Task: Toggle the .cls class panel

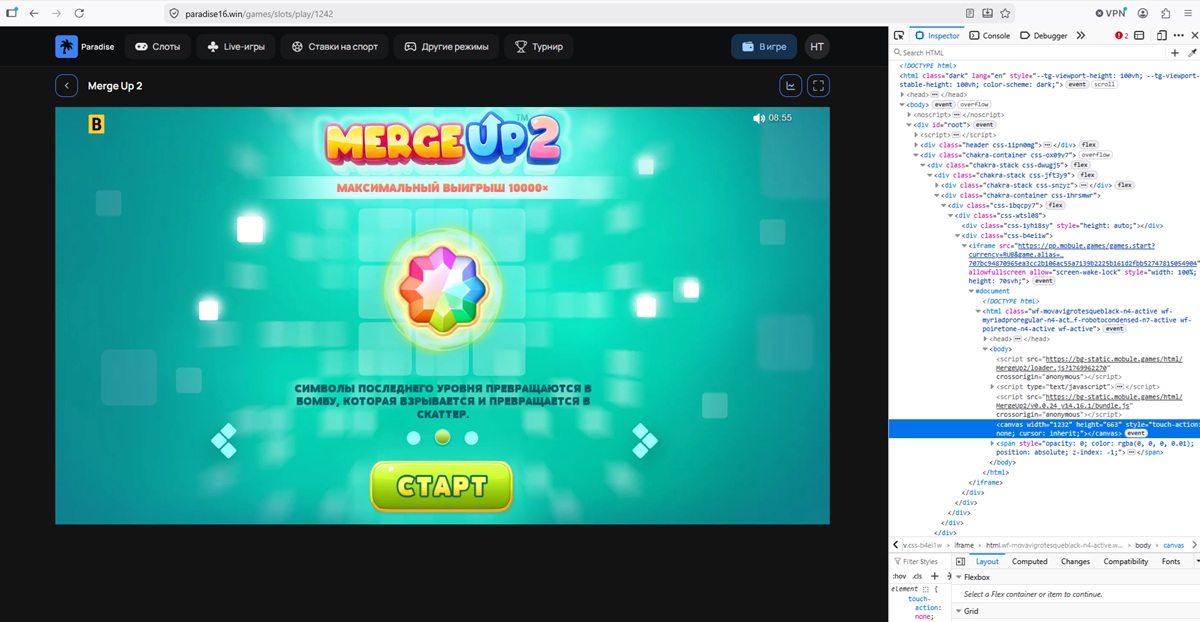Action: pyautogui.click(x=917, y=576)
